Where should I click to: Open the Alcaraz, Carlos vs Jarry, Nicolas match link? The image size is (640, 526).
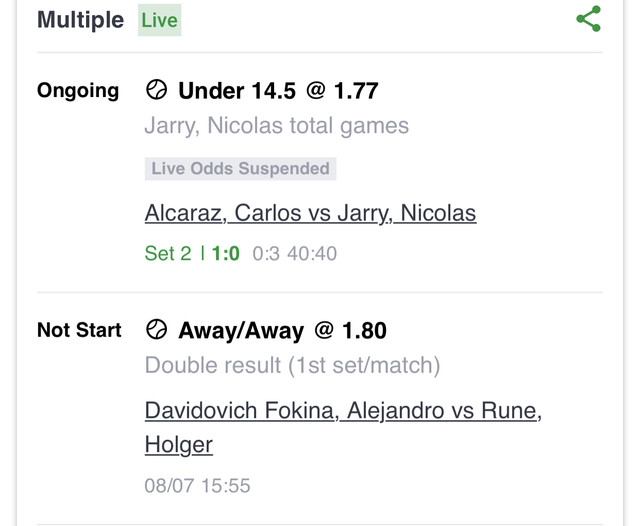[x=310, y=213]
